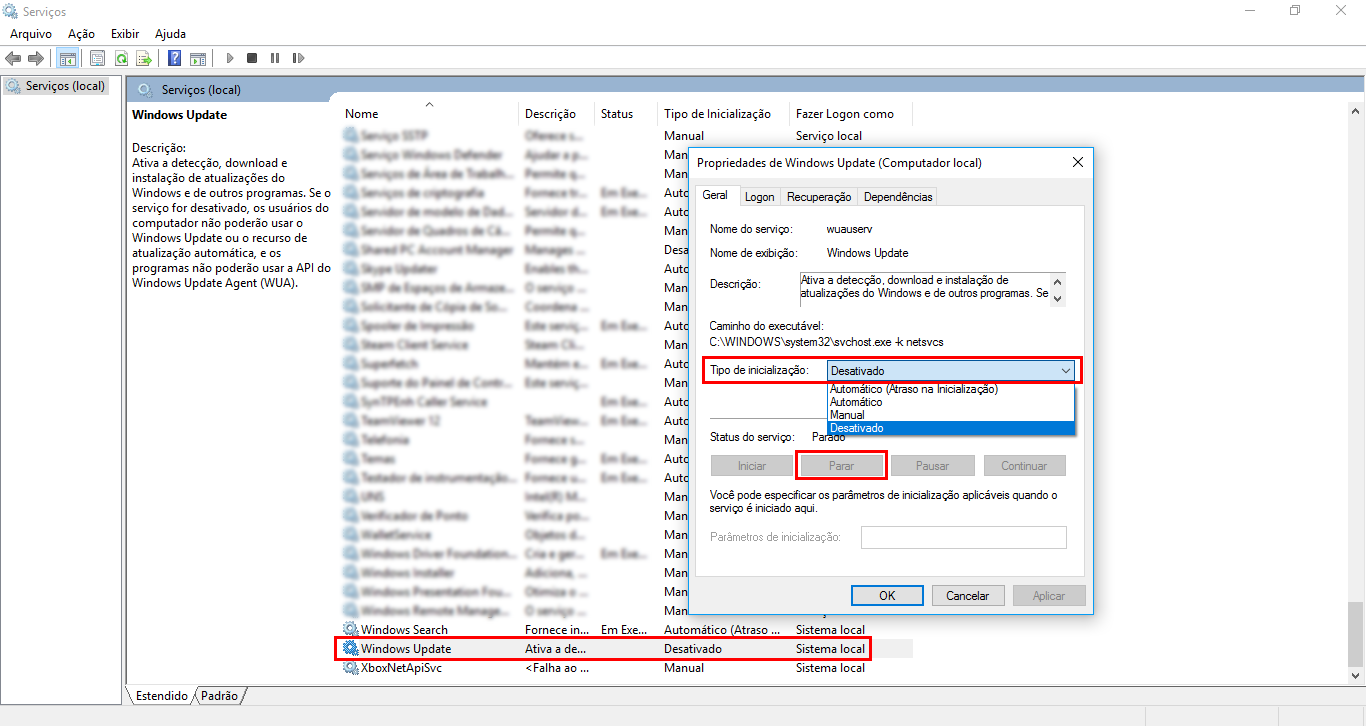Toggle the Show/Hide Action Pane icon
Screen dimensions: 1366x726
coord(198,58)
